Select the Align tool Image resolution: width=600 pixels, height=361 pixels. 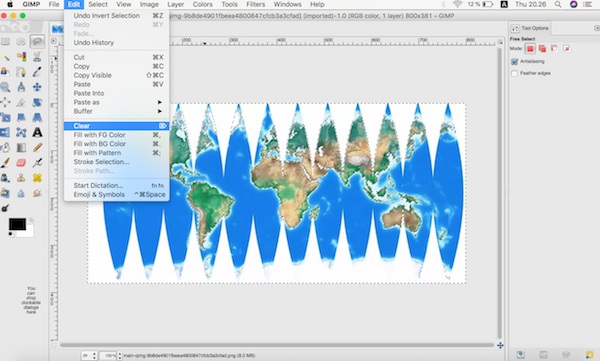(x=5, y=102)
